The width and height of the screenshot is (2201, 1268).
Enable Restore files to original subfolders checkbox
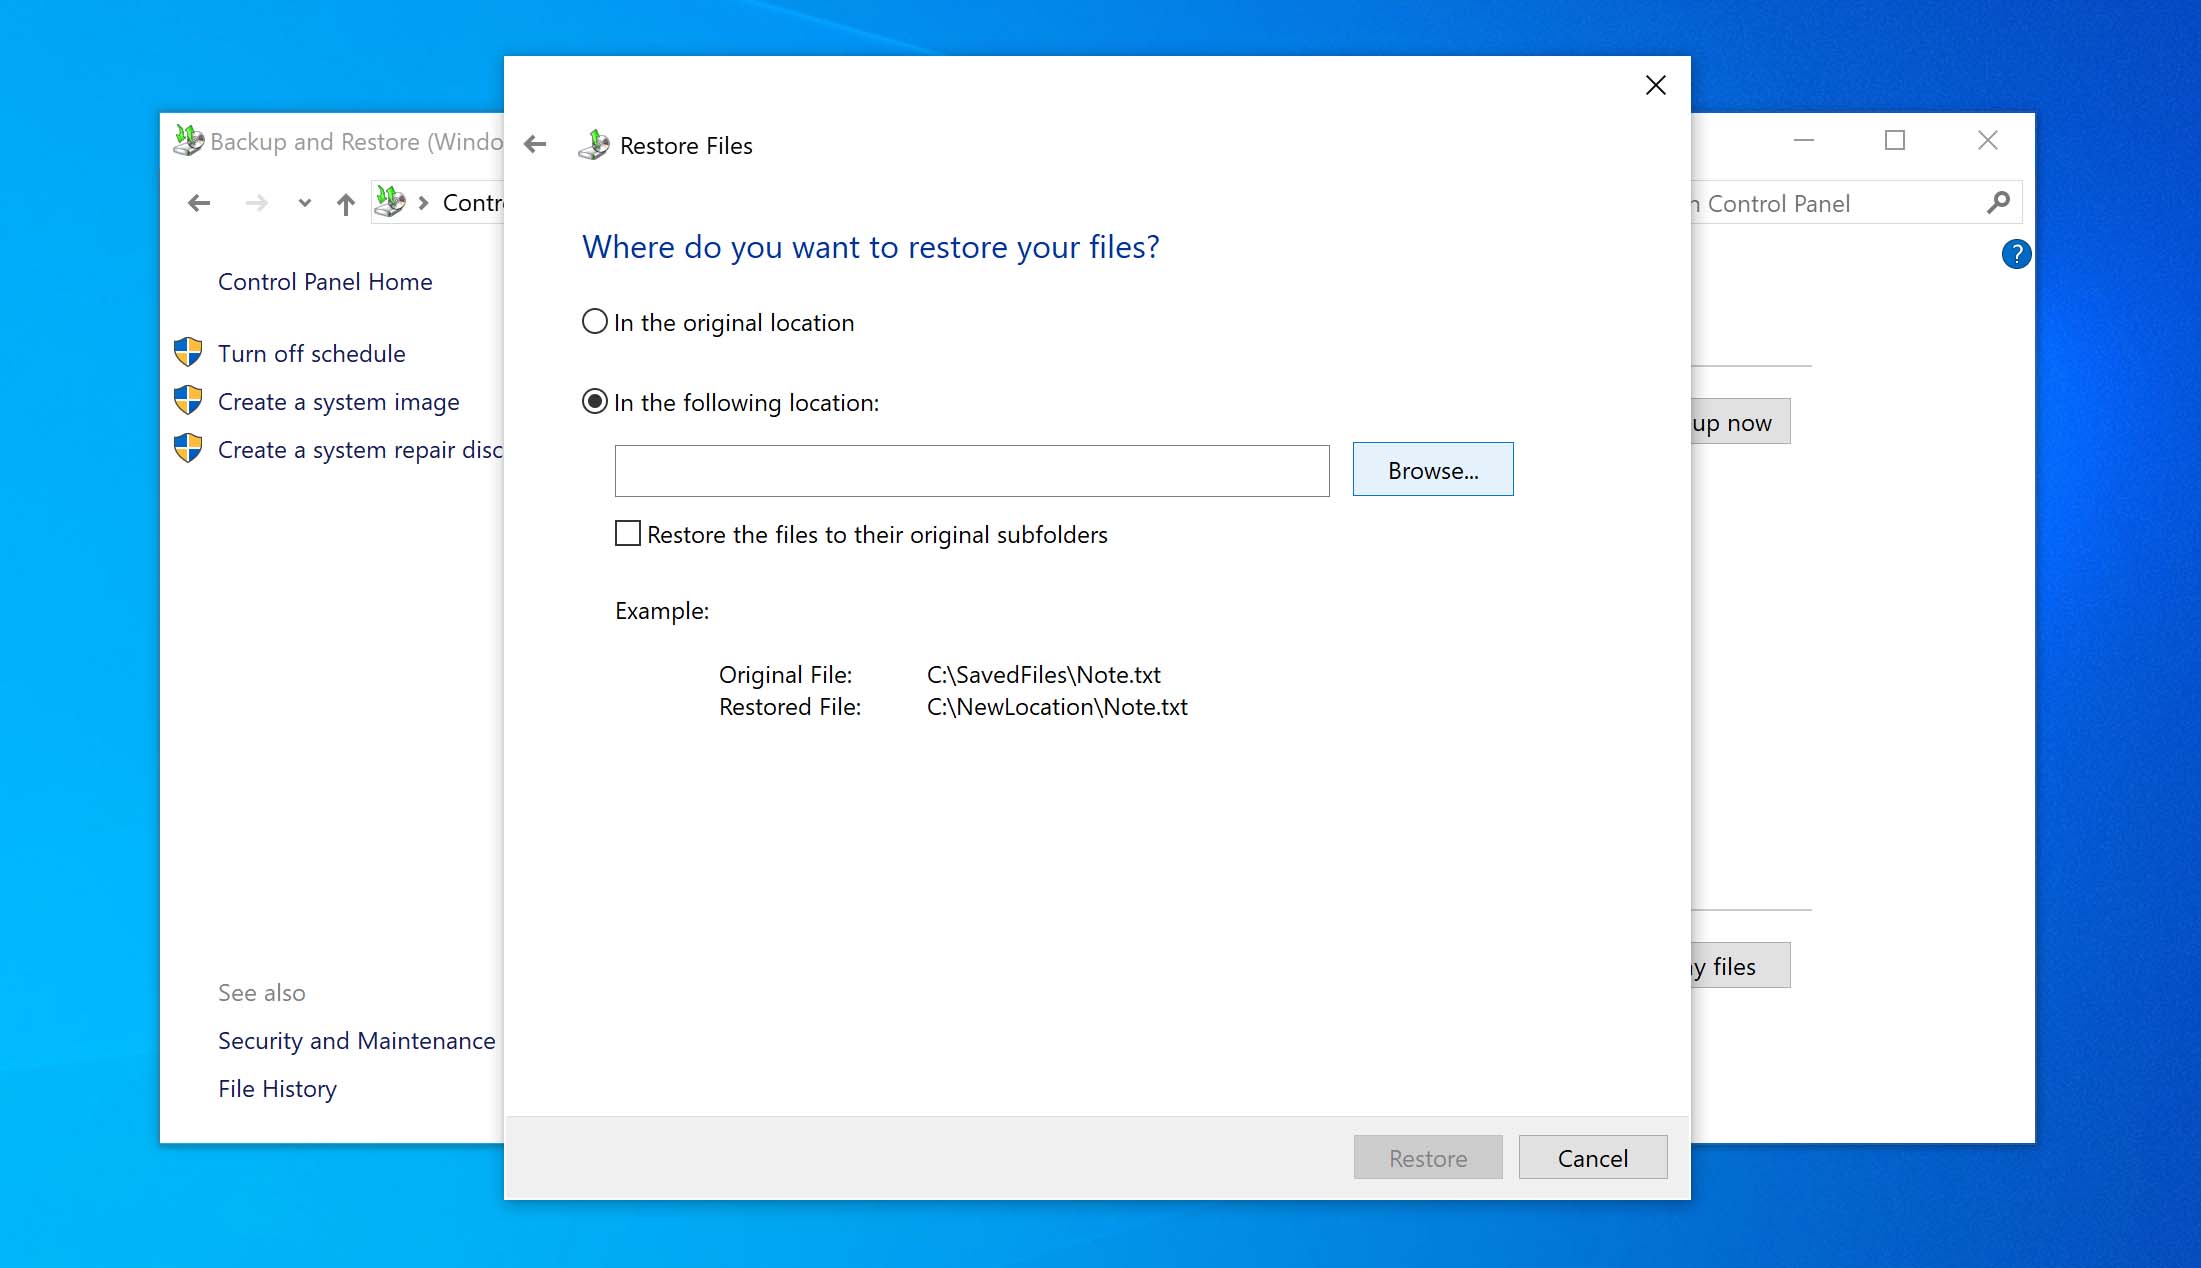click(x=629, y=533)
